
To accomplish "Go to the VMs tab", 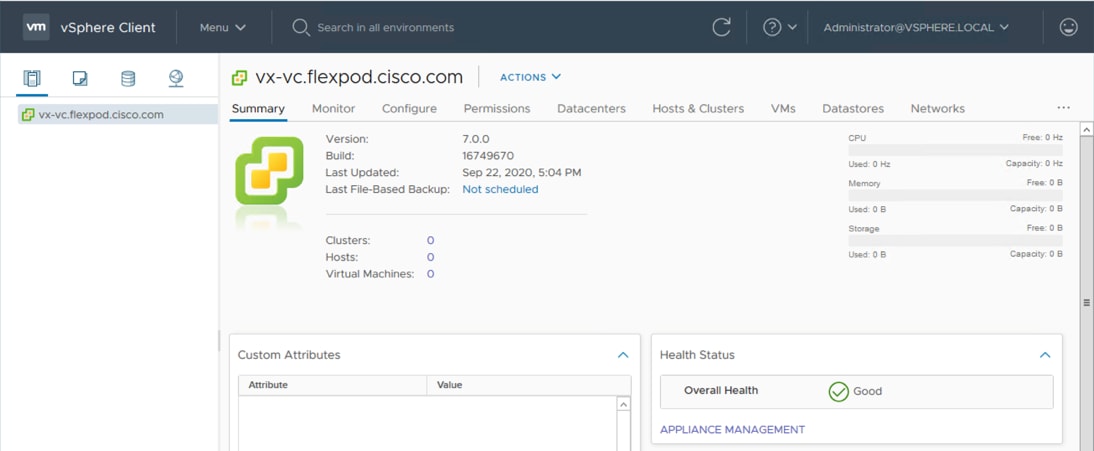I will [783, 109].
